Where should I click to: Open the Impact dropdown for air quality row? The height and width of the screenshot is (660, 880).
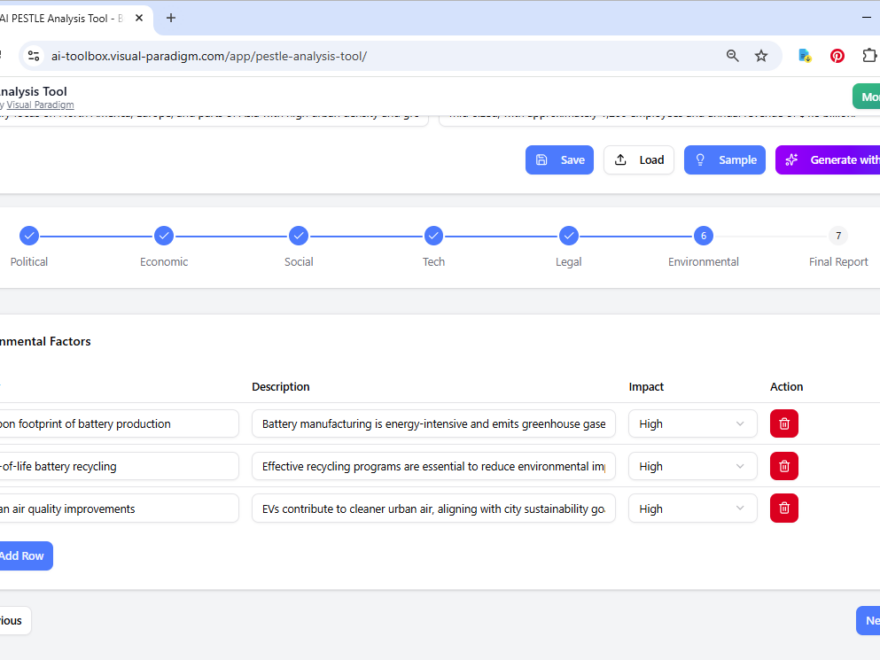coord(692,508)
